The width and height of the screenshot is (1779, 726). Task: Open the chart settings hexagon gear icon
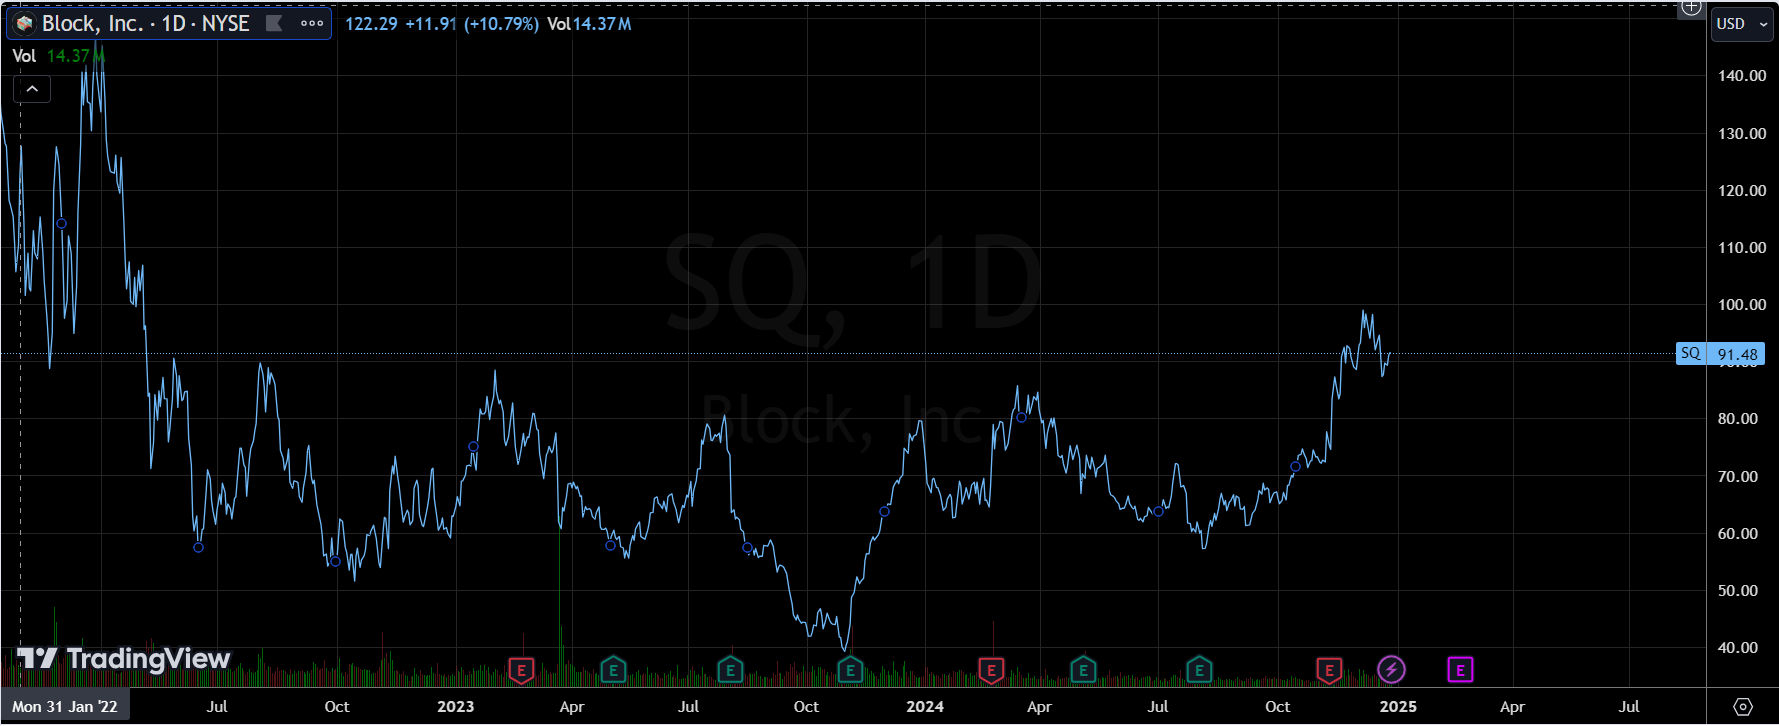(1743, 706)
